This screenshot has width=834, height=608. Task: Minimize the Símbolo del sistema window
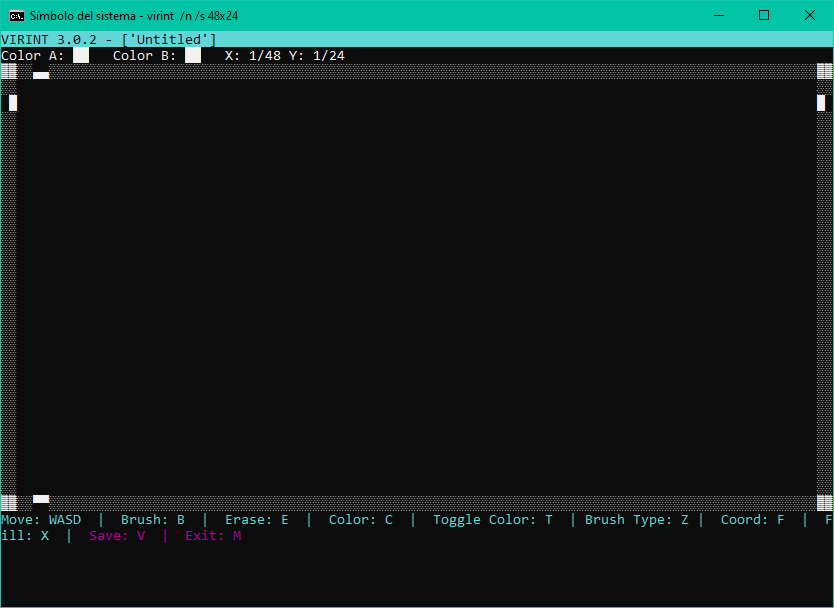719,15
